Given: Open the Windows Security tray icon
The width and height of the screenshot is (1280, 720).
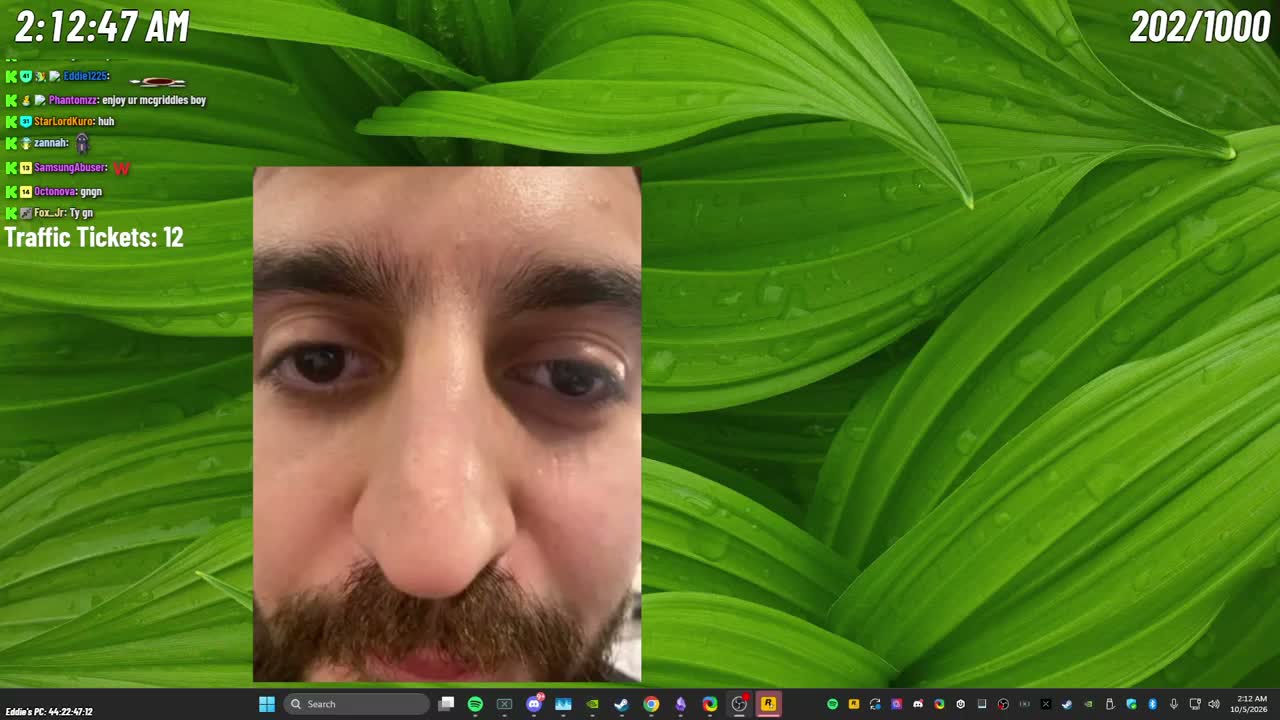Looking at the screenshot, I should 1131,704.
